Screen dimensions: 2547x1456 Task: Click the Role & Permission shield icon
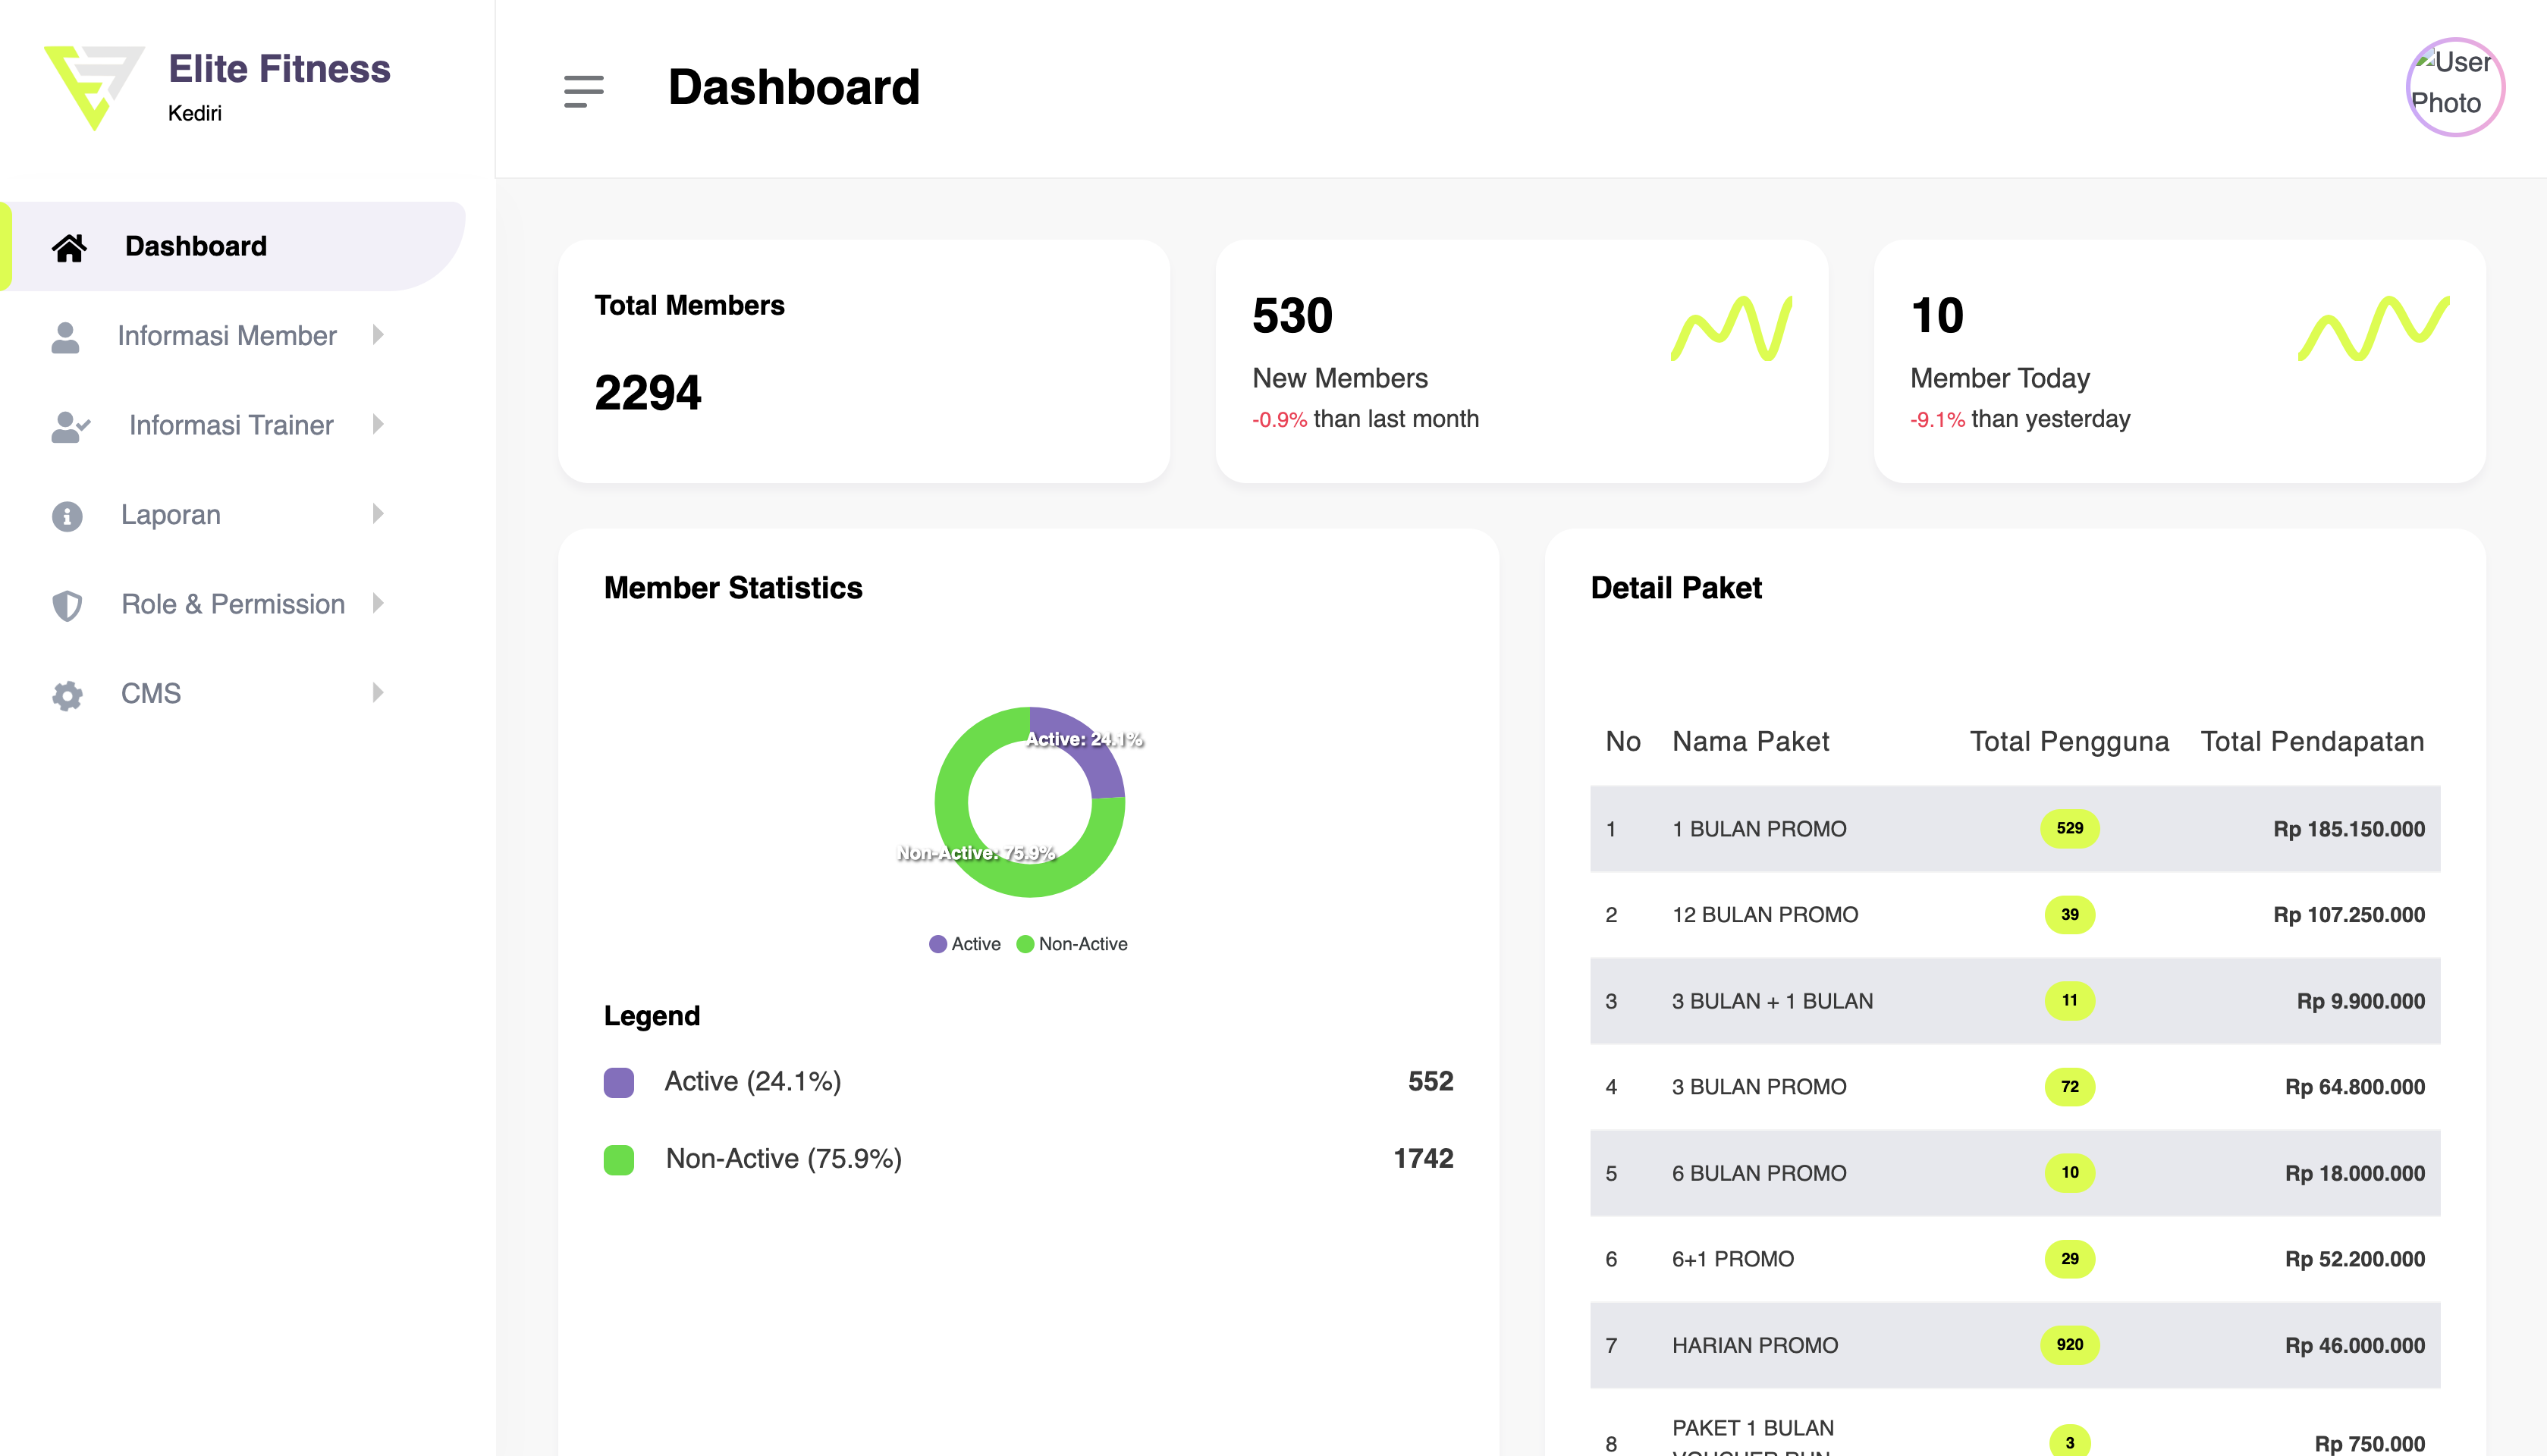(67, 605)
